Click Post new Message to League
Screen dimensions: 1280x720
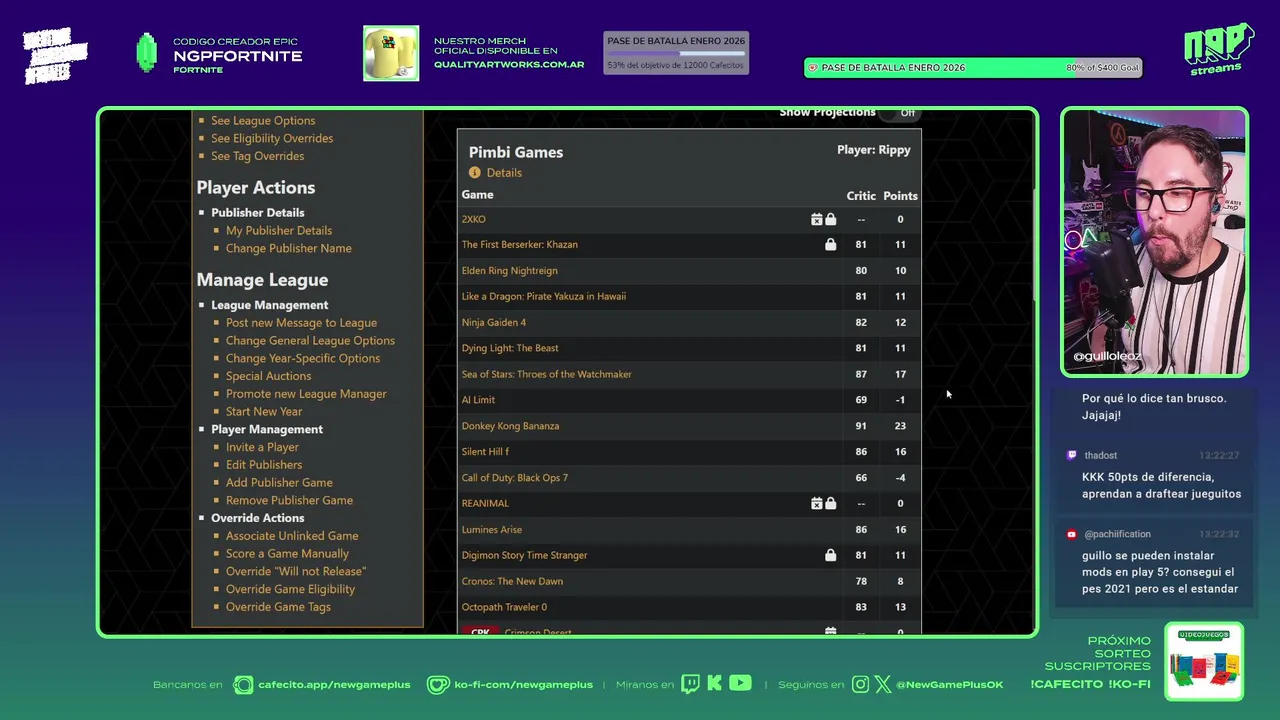click(x=301, y=323)
